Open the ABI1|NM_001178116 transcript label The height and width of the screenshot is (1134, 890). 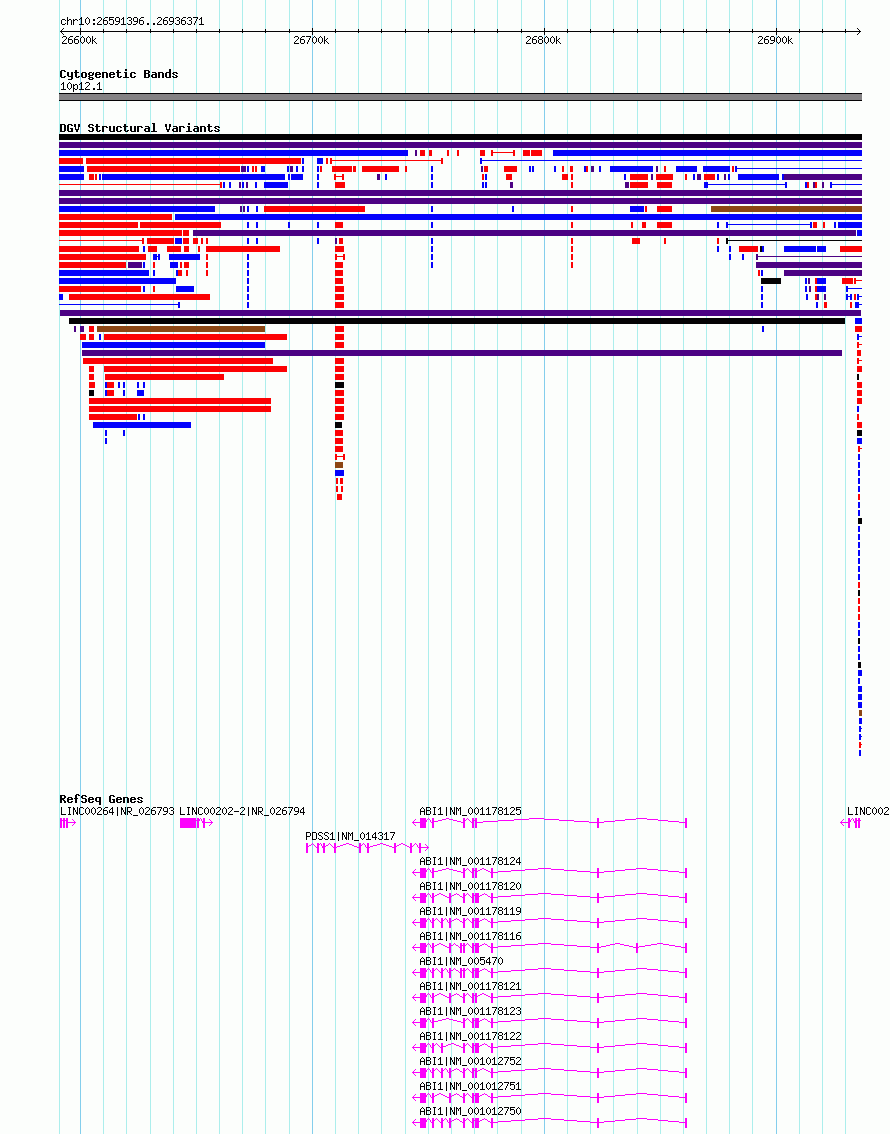pyautogui.click(x=470, y=936)
